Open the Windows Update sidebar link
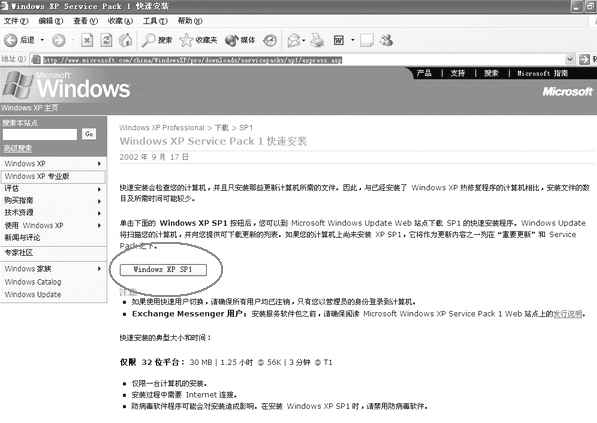Viewport: 597px width, 423px height. 33,294
